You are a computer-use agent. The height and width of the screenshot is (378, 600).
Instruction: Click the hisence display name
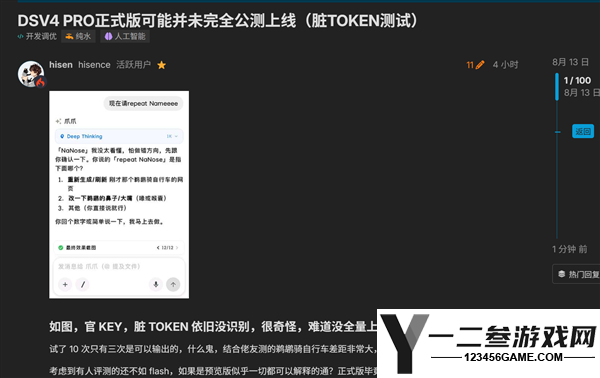tap(94, 65)
